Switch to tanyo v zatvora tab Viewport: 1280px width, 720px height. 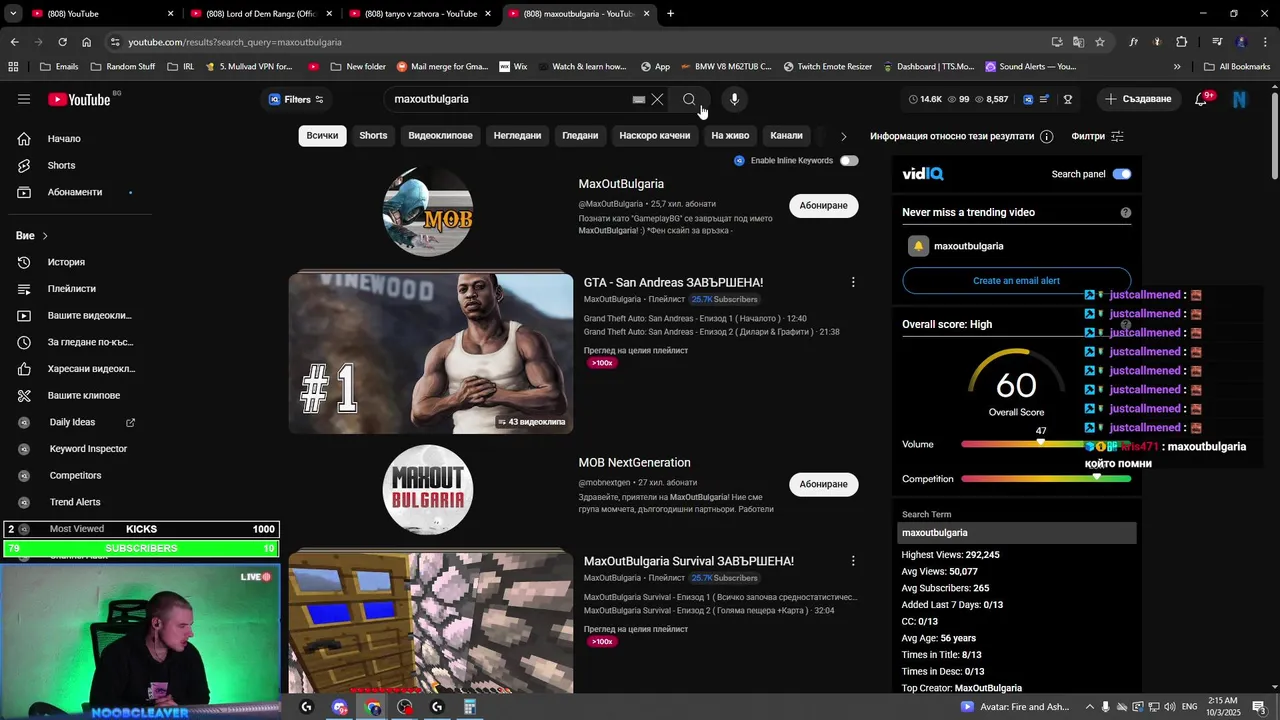pos(419,14)
